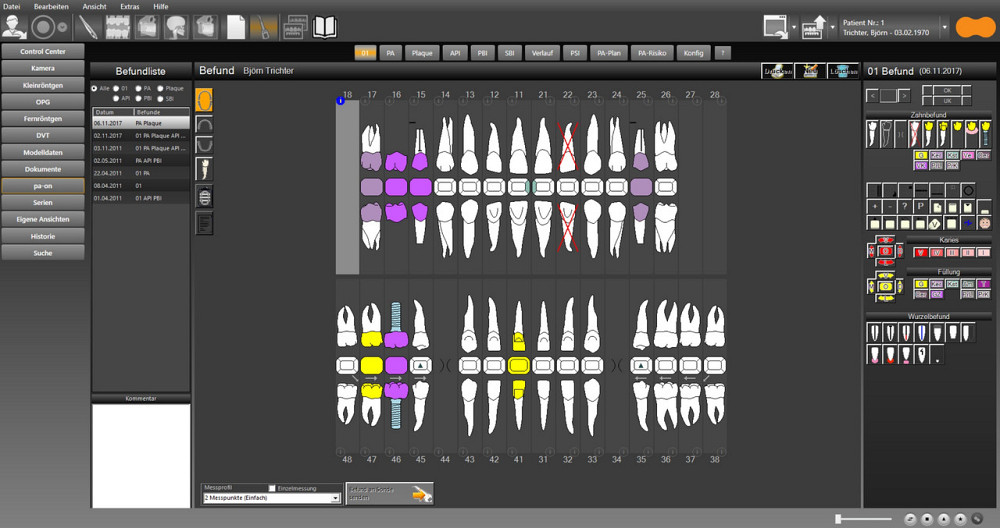This screenshot has width=1000, height=528.
Task: Open the book manual icon in toolbar
Action: pyautogui.click(x=325, y=27)
